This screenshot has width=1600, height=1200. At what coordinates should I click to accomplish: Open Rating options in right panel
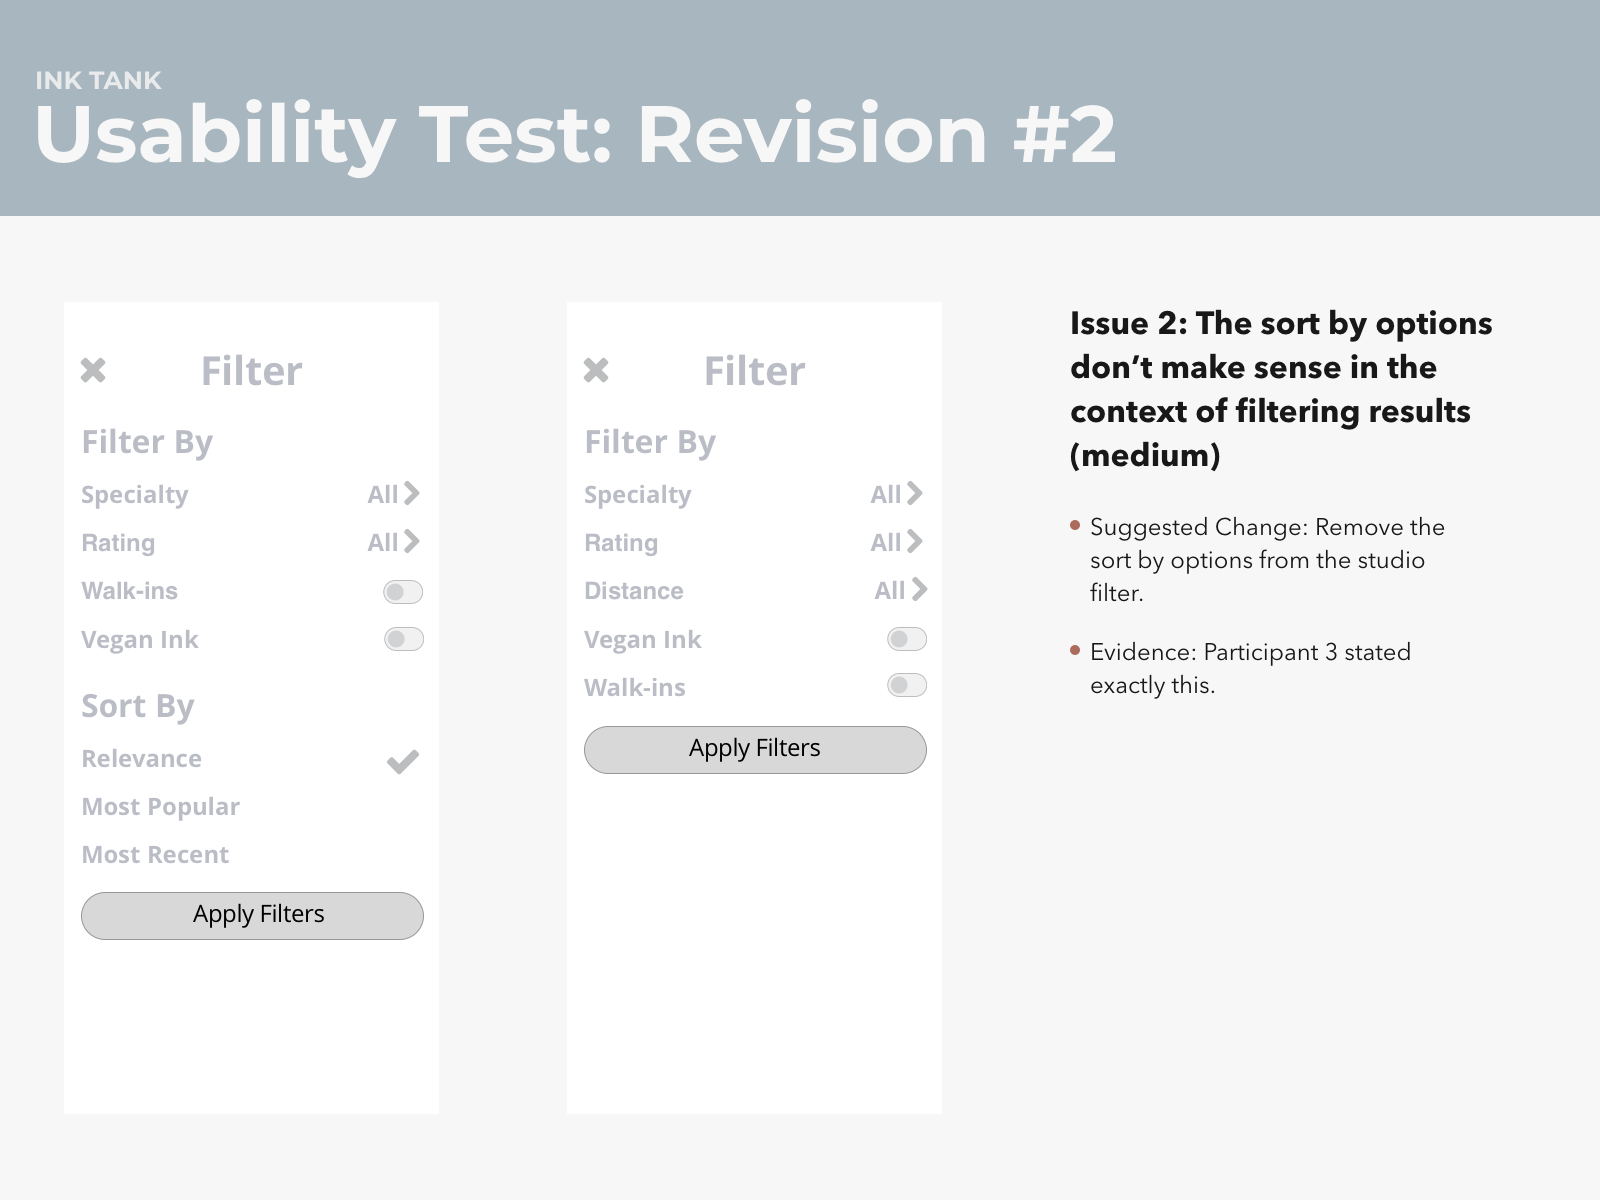914,542
